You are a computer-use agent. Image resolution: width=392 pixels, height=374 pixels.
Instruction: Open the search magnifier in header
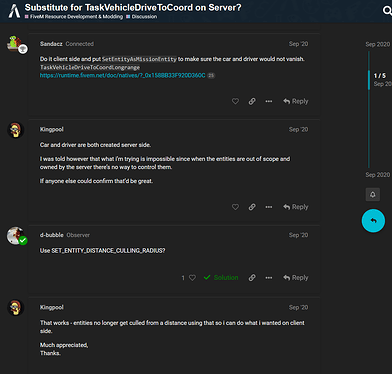coord(387,11)
